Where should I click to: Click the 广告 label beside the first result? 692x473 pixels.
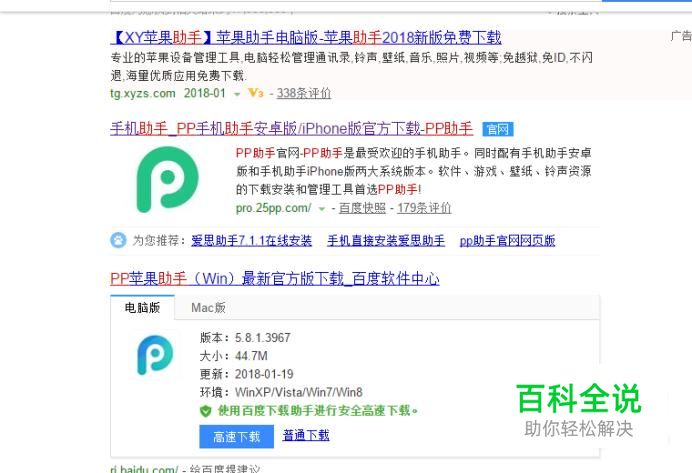pyautogui.click(x=681, y=36)
